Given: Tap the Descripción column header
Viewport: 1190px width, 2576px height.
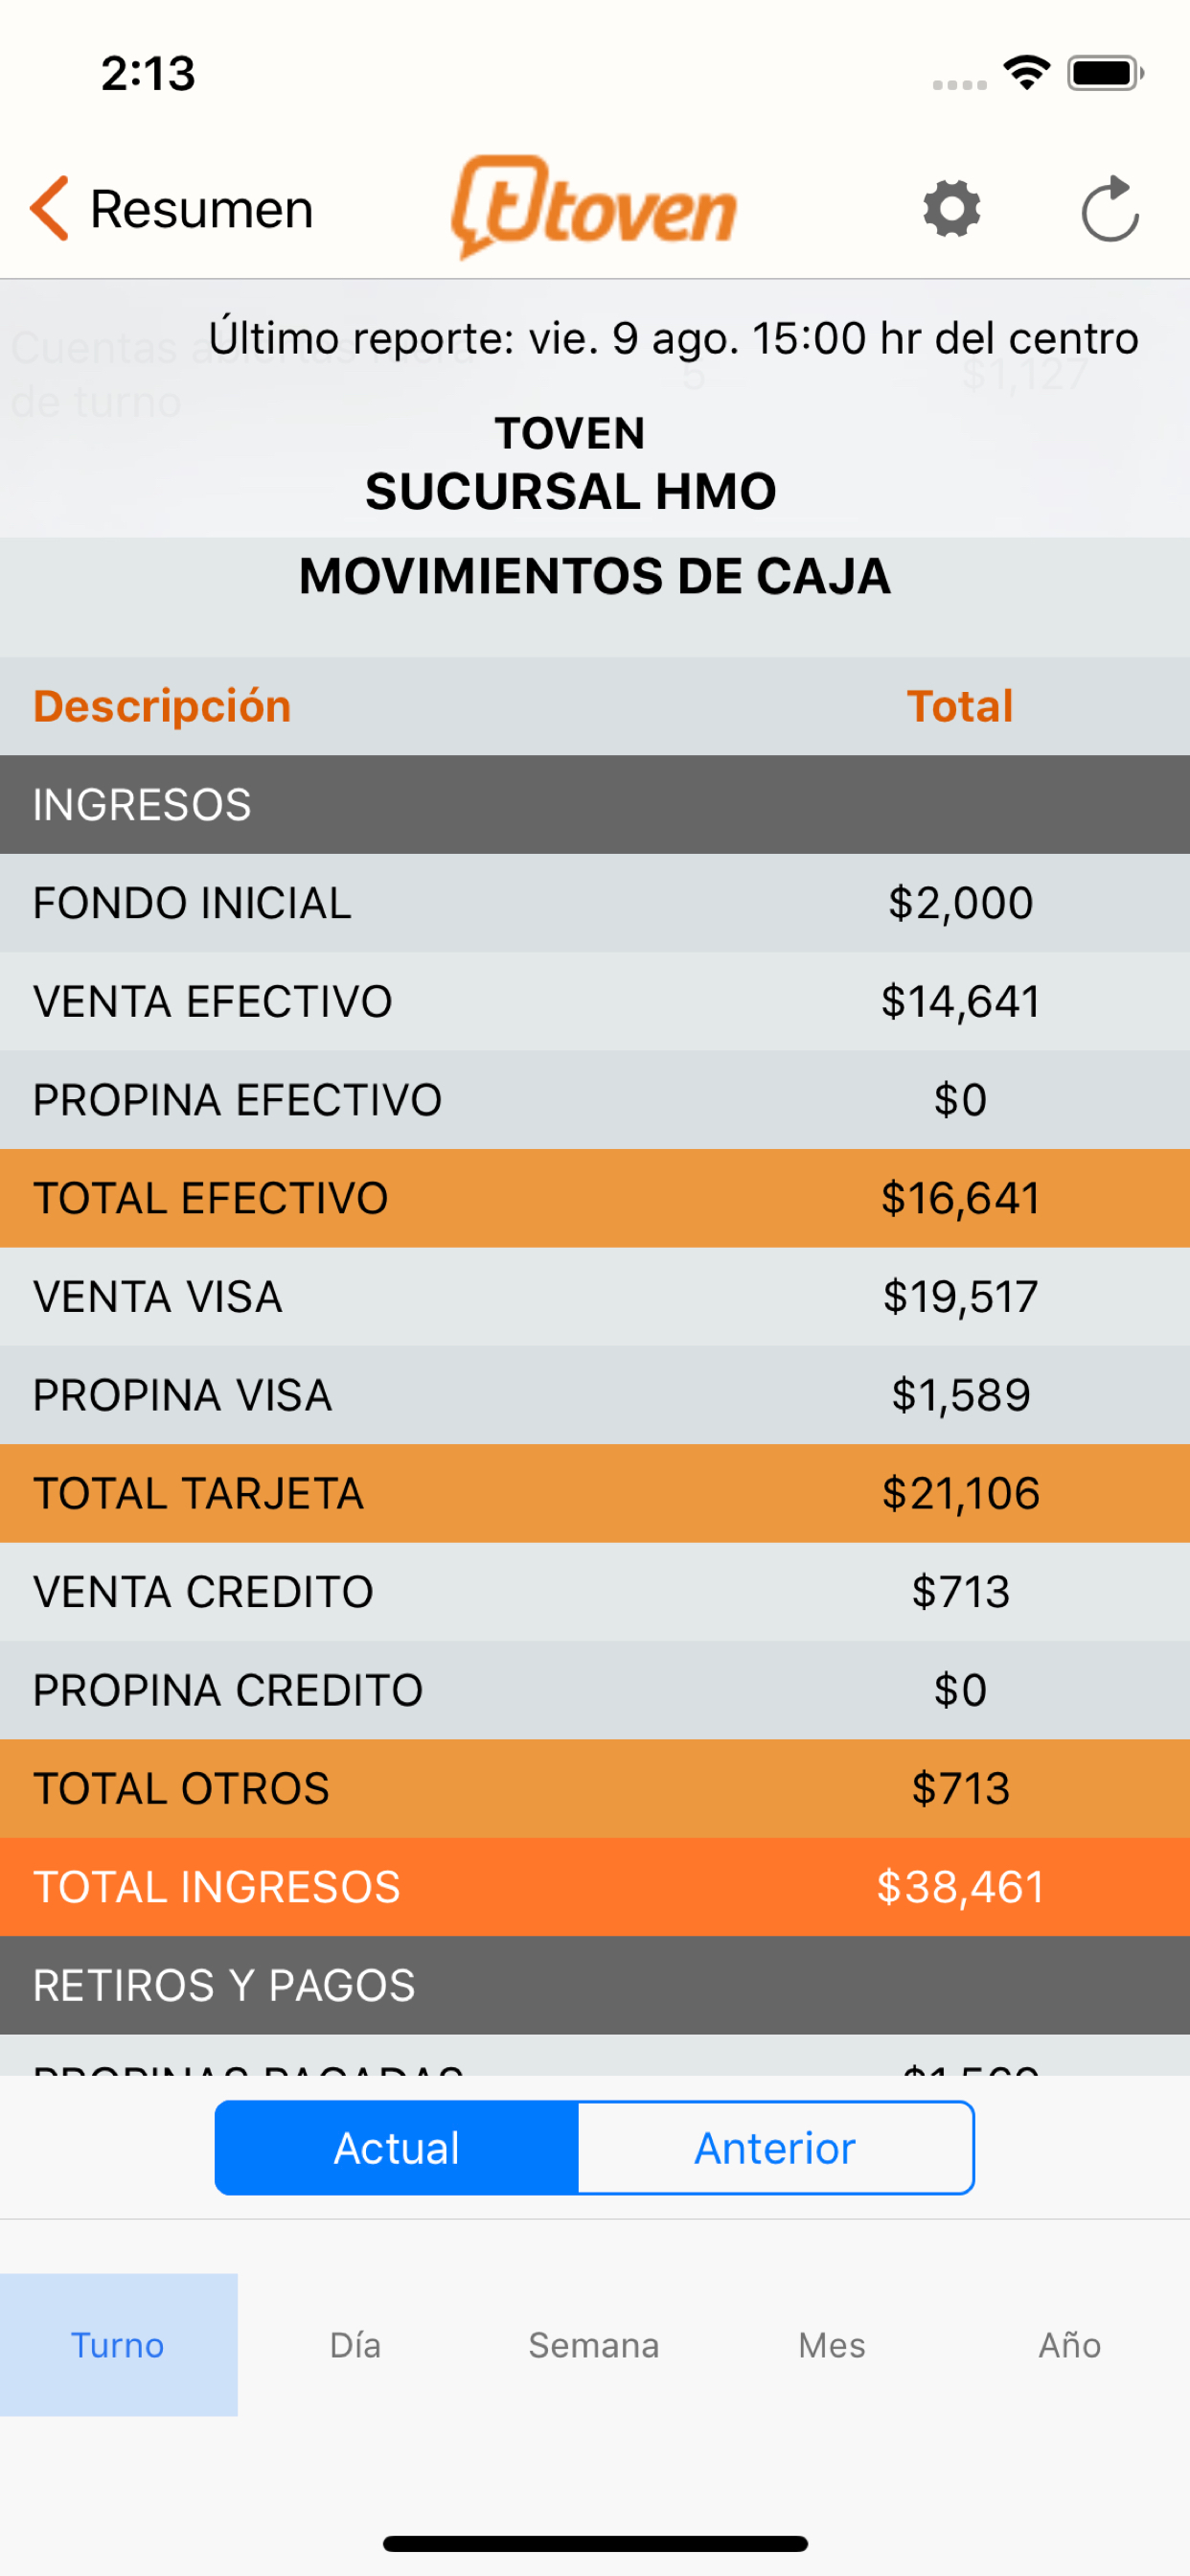Looking at the screenshot, I should coord(162,706).
